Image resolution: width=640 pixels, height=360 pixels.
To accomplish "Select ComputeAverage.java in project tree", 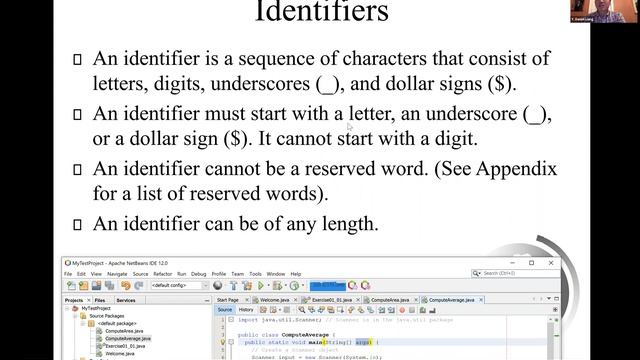I will tap(128, 338).
